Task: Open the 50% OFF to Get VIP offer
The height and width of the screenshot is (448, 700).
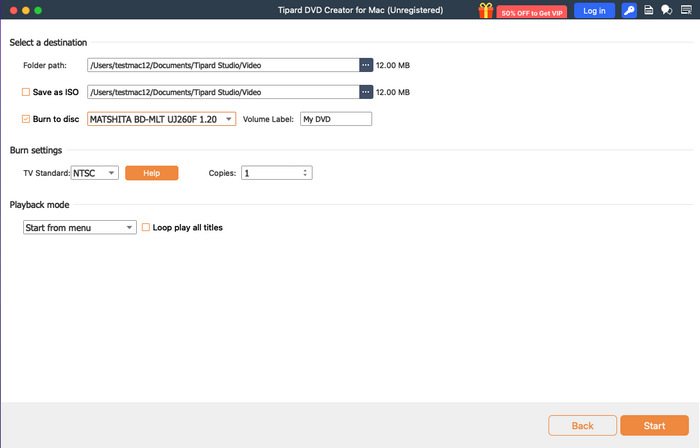Action: (532, 12)
